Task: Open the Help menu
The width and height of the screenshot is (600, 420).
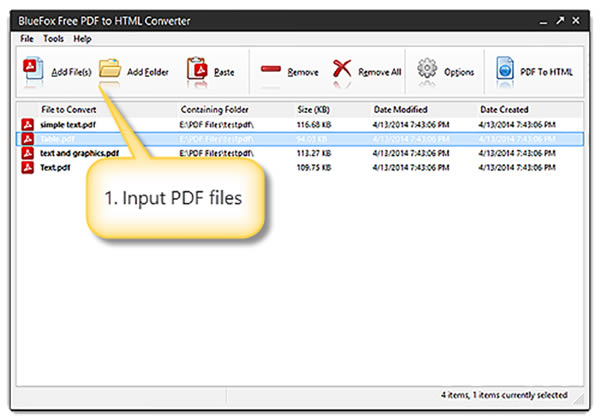Action: pos(82,39)
